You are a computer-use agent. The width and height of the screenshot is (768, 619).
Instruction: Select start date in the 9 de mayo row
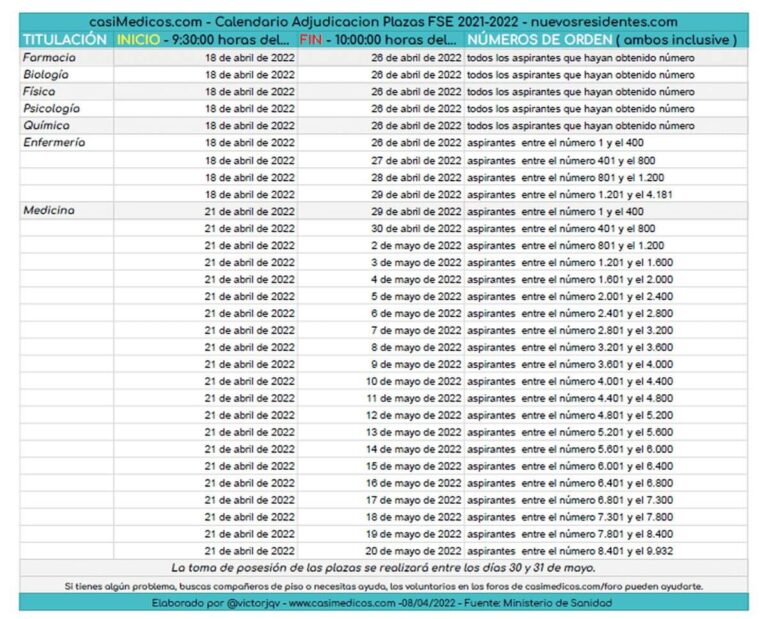(x=250, y=364)
